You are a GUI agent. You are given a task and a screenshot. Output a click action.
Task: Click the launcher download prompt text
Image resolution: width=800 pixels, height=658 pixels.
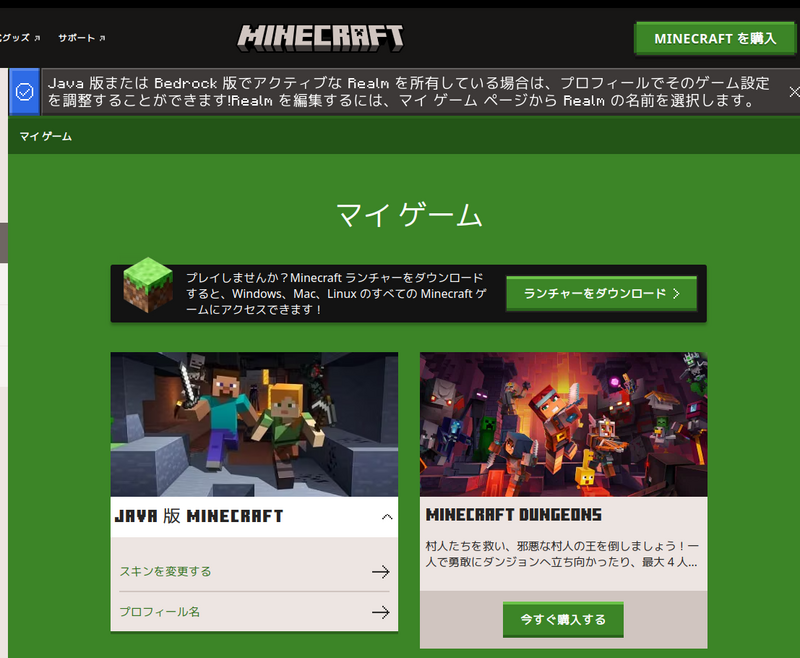[x=336, y=293]
